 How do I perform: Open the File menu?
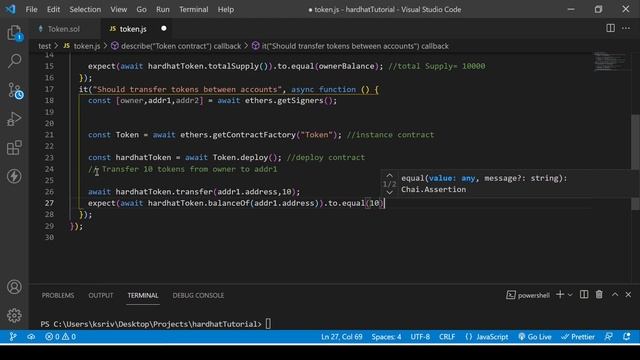(31, 9)
